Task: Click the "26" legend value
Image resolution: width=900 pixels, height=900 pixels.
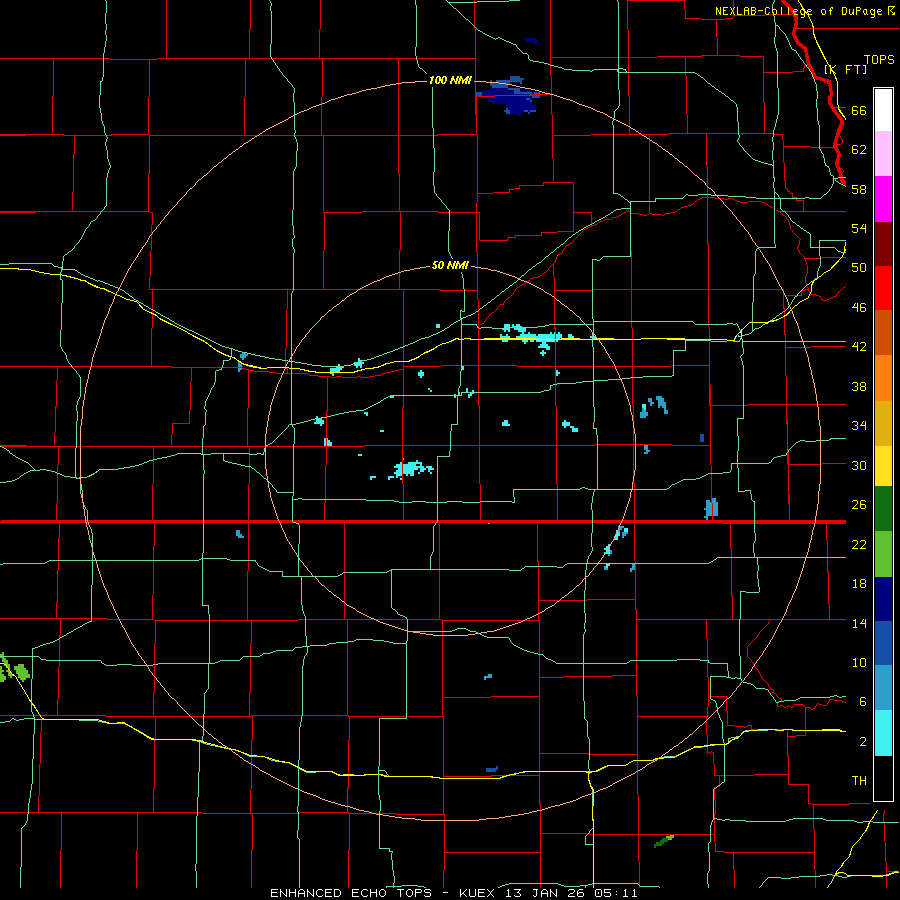Action: pos(859,505)
